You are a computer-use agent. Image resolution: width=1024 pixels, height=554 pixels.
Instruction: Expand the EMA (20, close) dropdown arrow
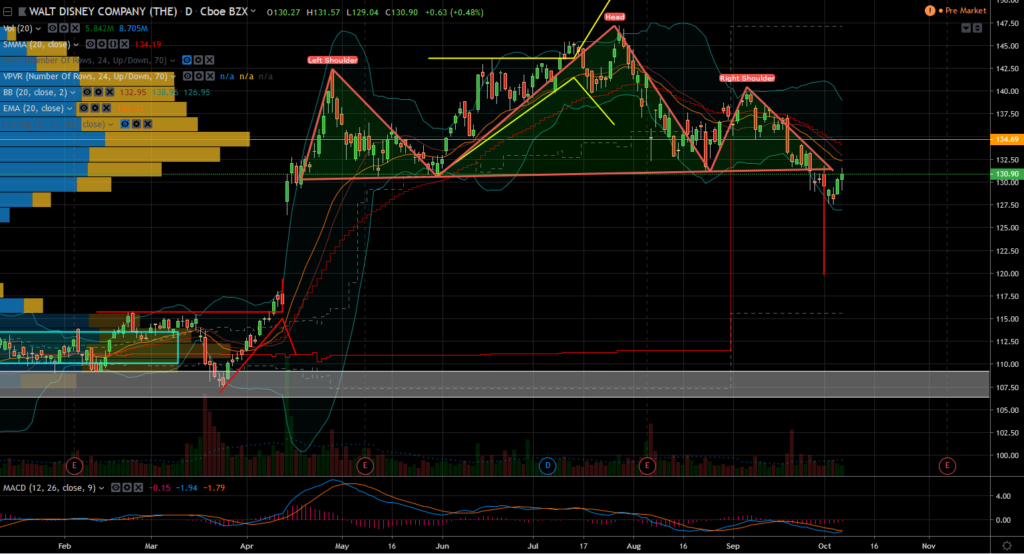pyautogui.click(x=70, y=108)
